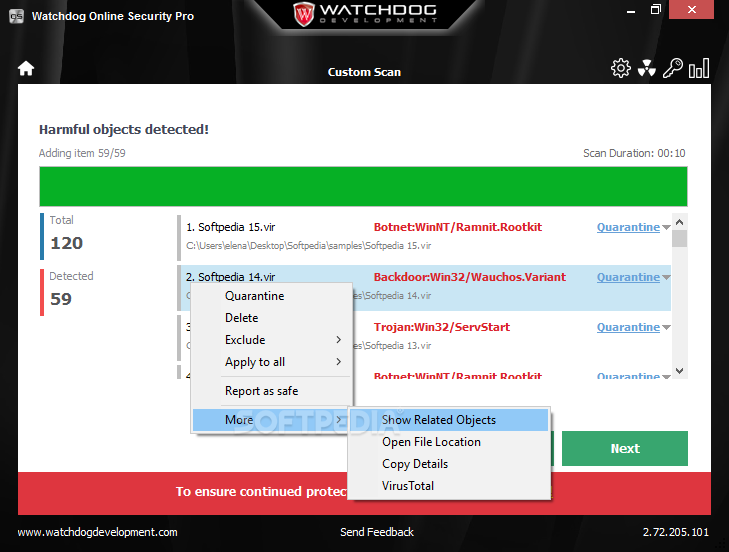Click Quarantine link for Softpedia 15.vir
This screenshot has width=729, height=552.
[x=628, y=227]
